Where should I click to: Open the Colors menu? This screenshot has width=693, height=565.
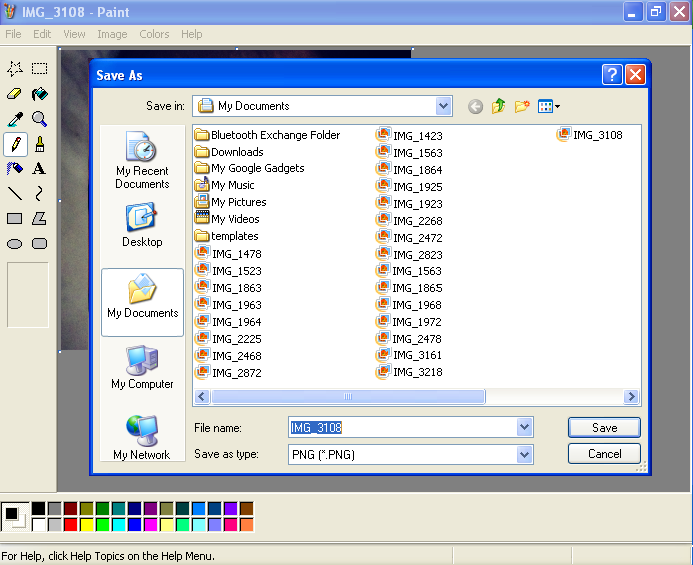pos(154,34)
